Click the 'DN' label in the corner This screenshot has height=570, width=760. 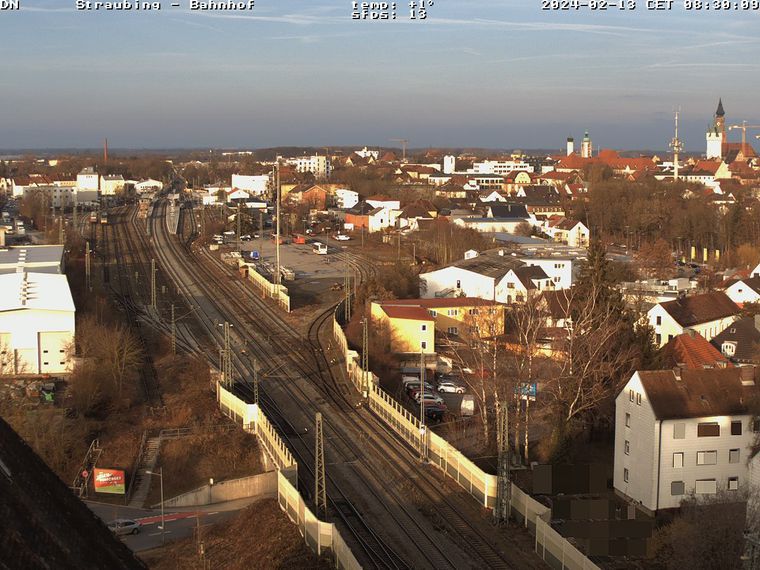click(x=10, y=5)
